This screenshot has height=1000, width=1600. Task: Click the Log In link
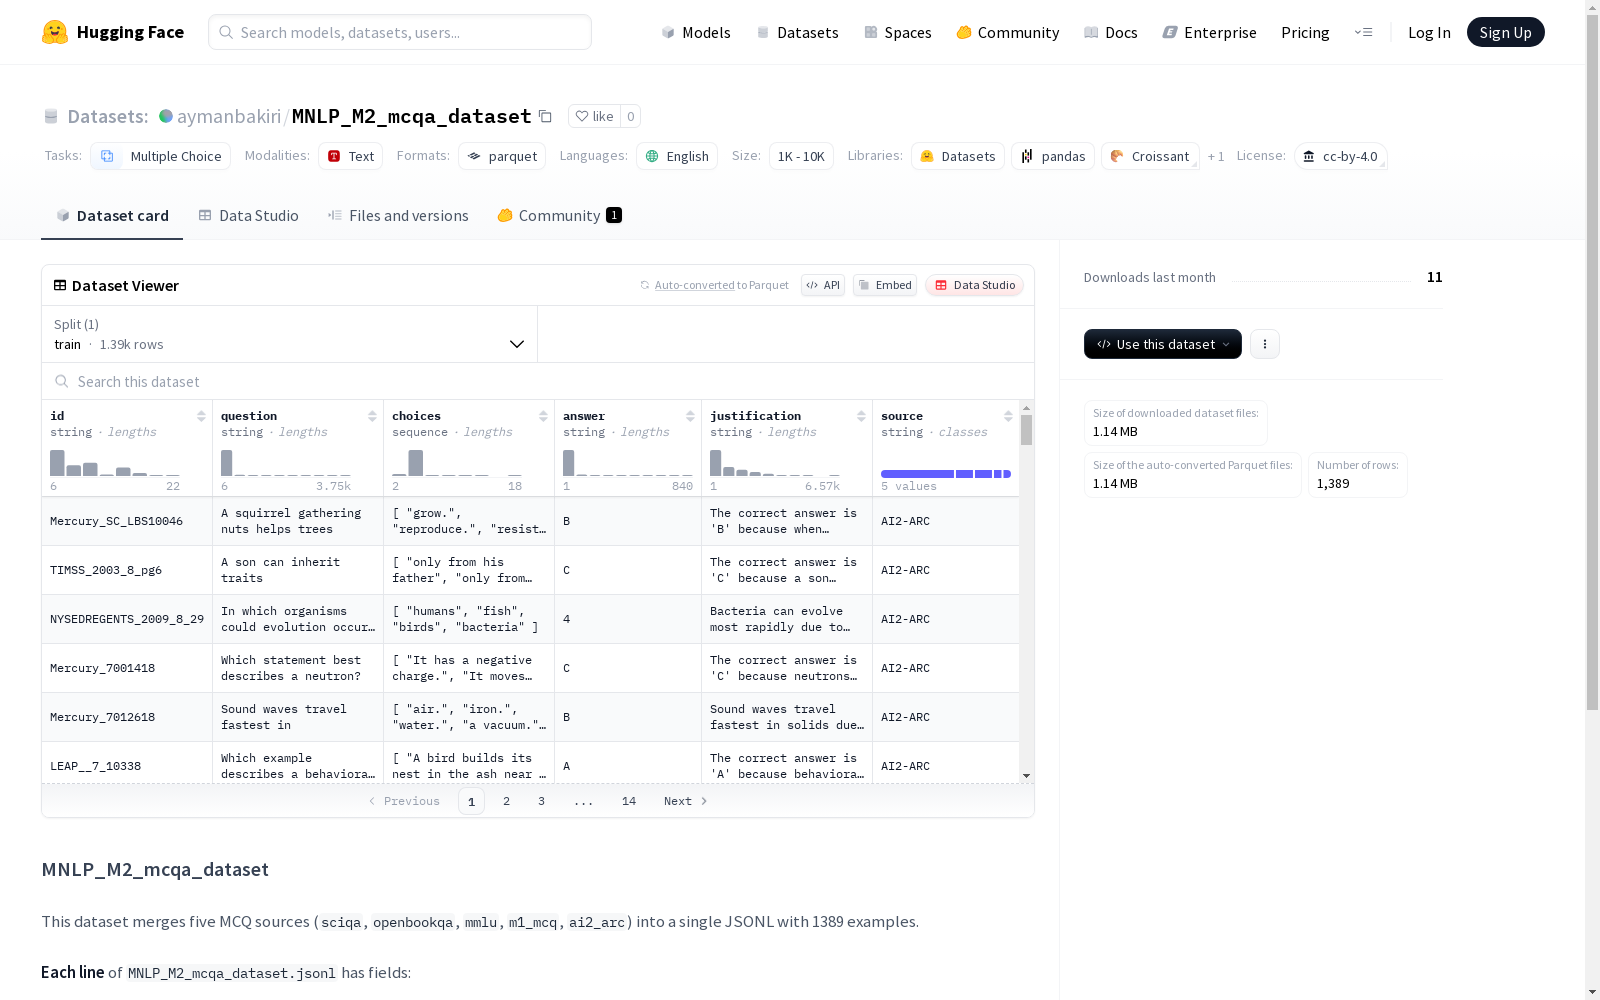[1429, 32]
